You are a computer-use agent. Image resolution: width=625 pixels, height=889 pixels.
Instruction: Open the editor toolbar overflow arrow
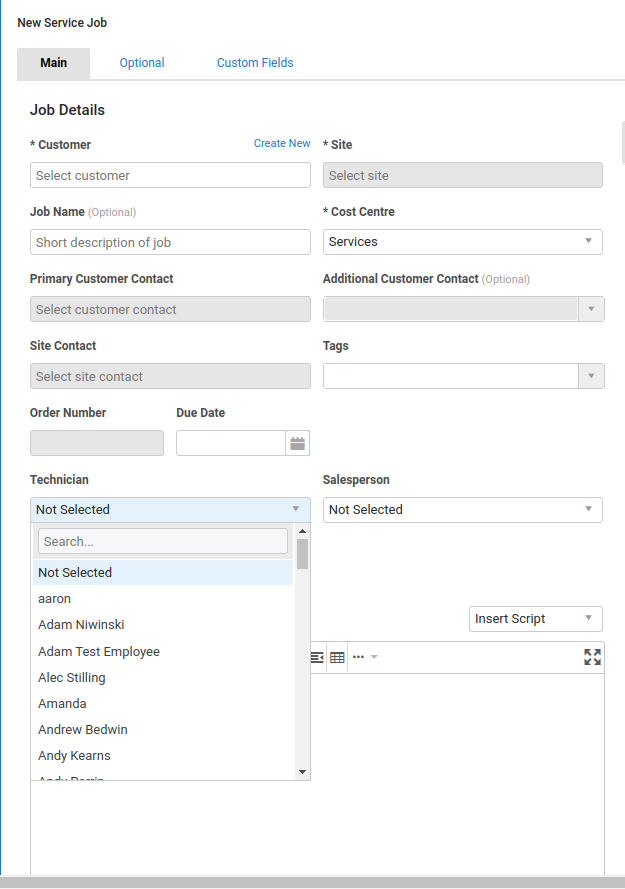point(374,657)
